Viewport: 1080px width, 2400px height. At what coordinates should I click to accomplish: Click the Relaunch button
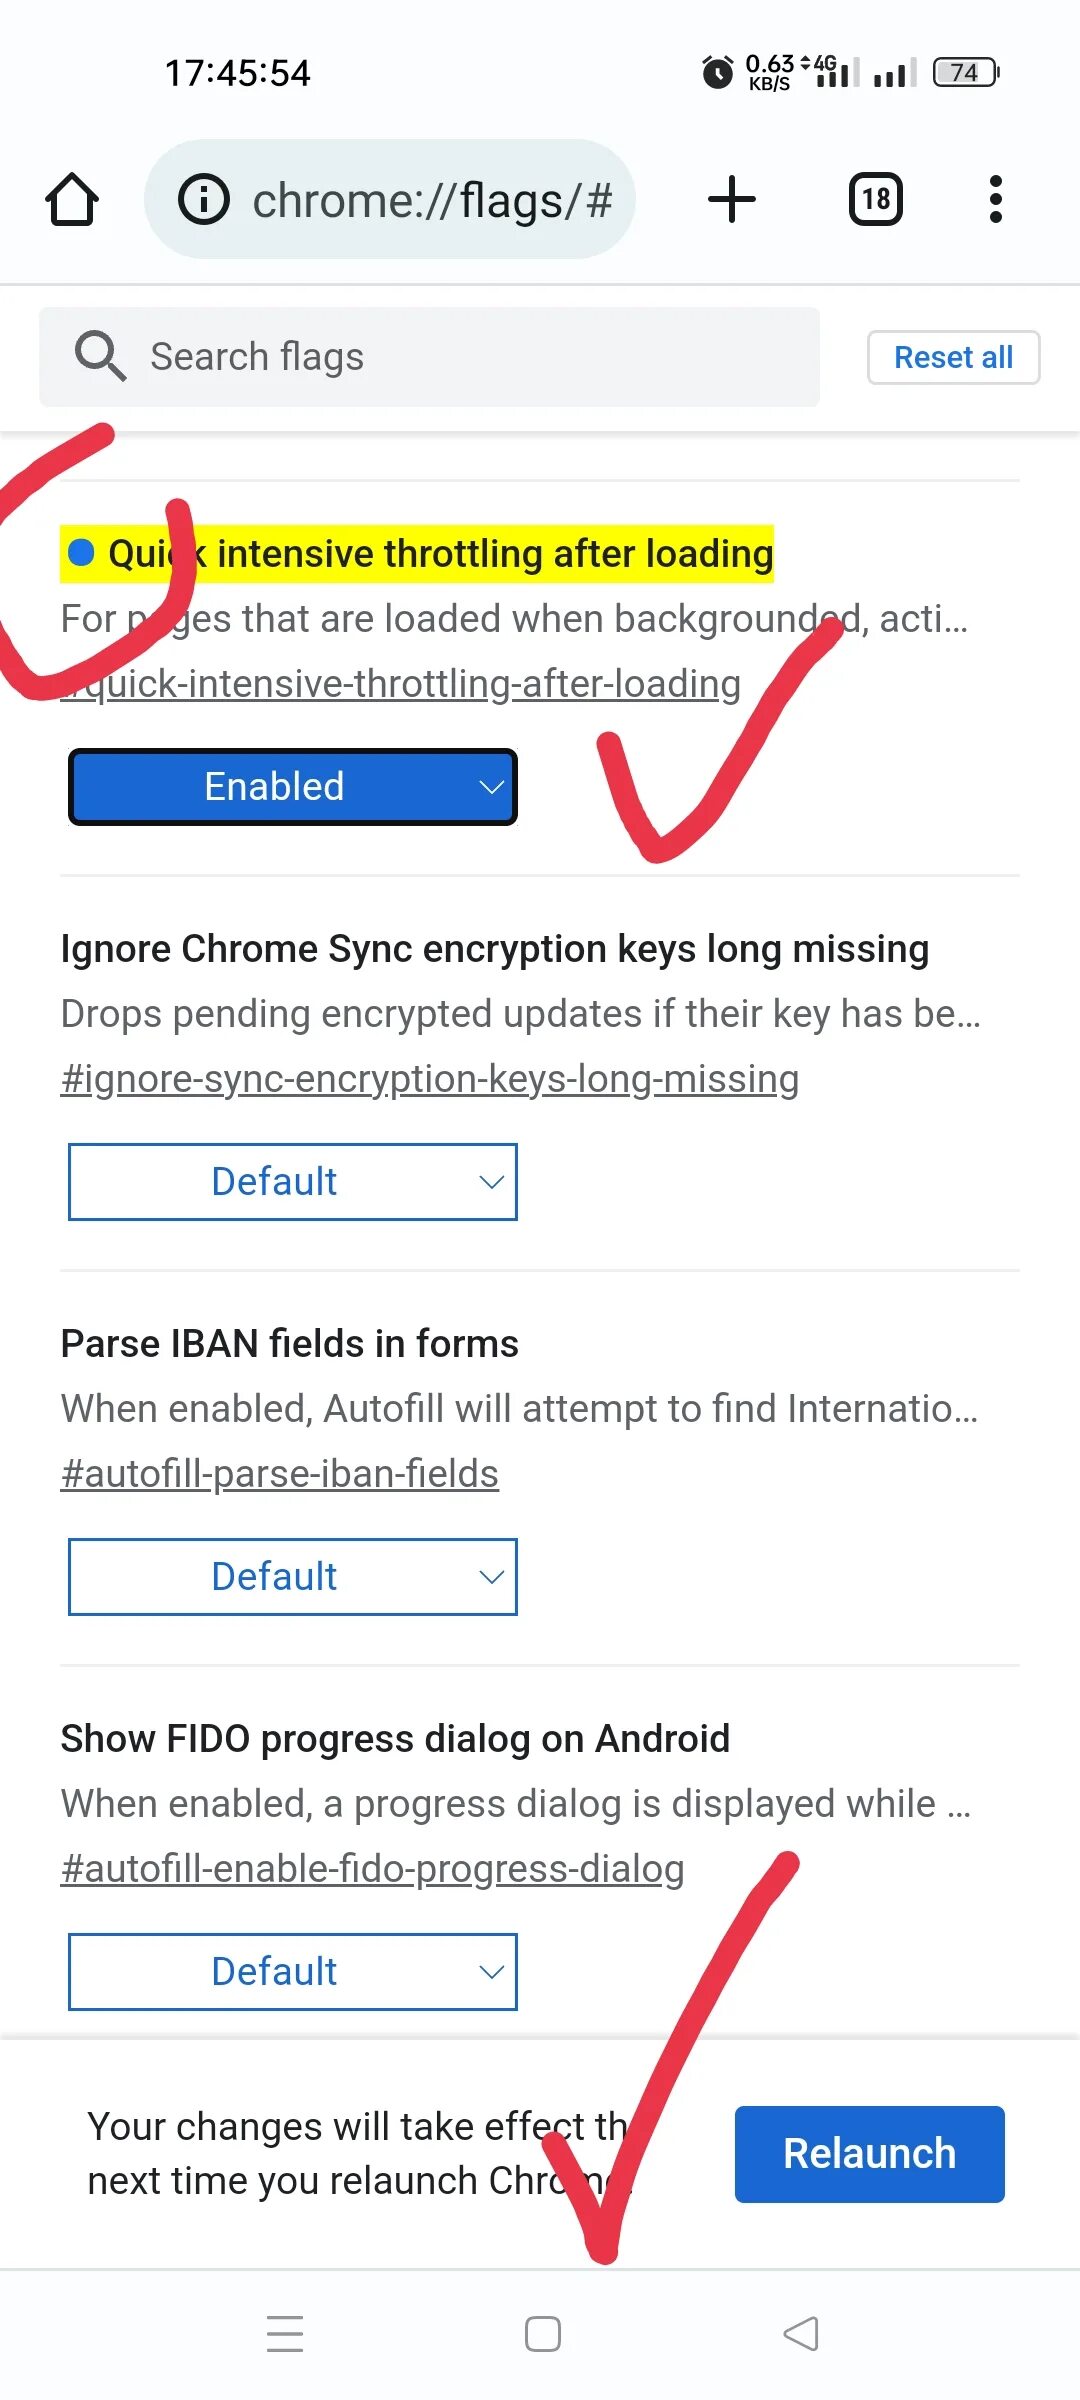tap(870, 2154)
